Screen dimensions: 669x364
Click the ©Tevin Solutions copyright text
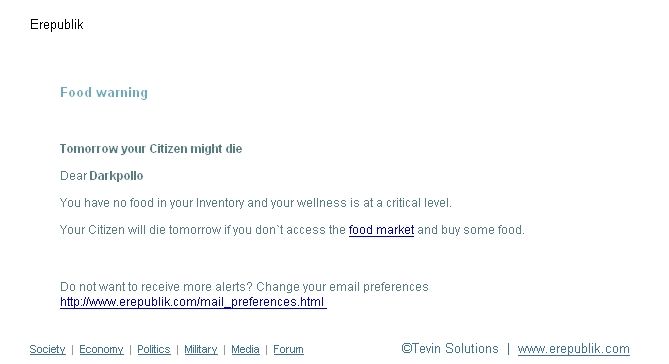pos(450,349)
